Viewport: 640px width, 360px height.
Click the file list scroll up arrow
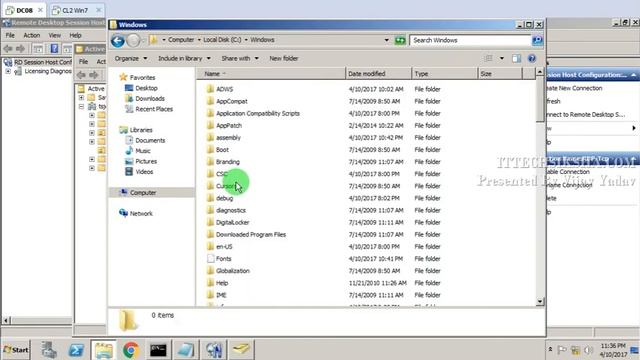pos(540,72)
